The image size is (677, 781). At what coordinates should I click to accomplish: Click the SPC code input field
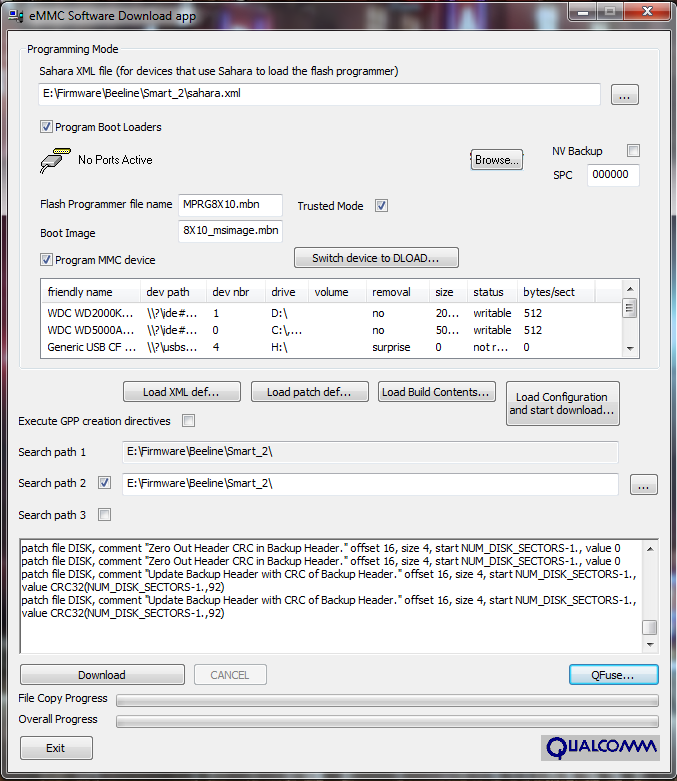(613, 175)
